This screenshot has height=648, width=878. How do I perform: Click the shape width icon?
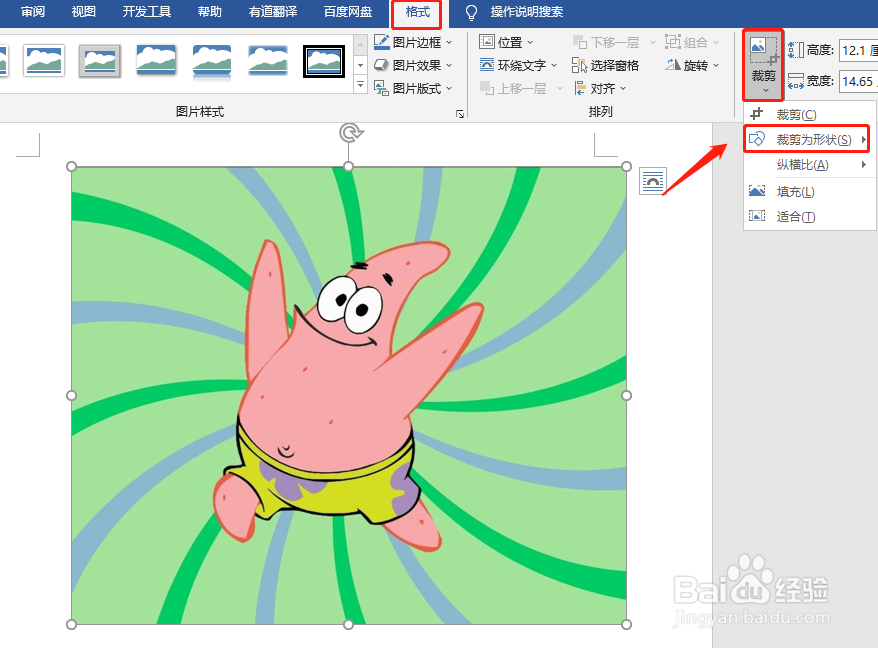(x=795, y=81)
